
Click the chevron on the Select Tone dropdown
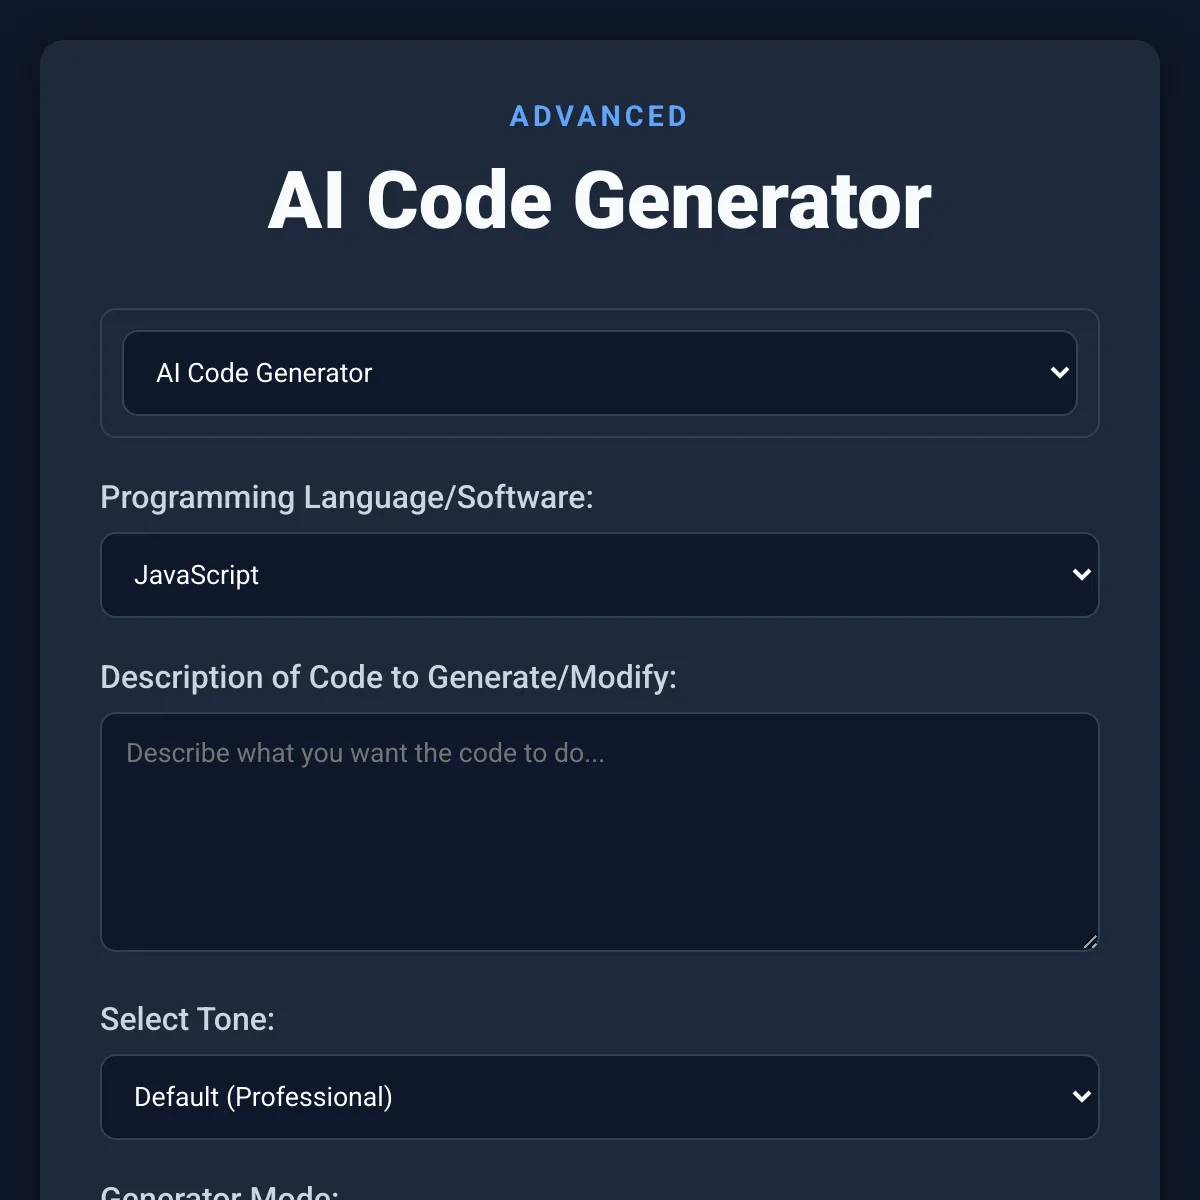1082,1097
